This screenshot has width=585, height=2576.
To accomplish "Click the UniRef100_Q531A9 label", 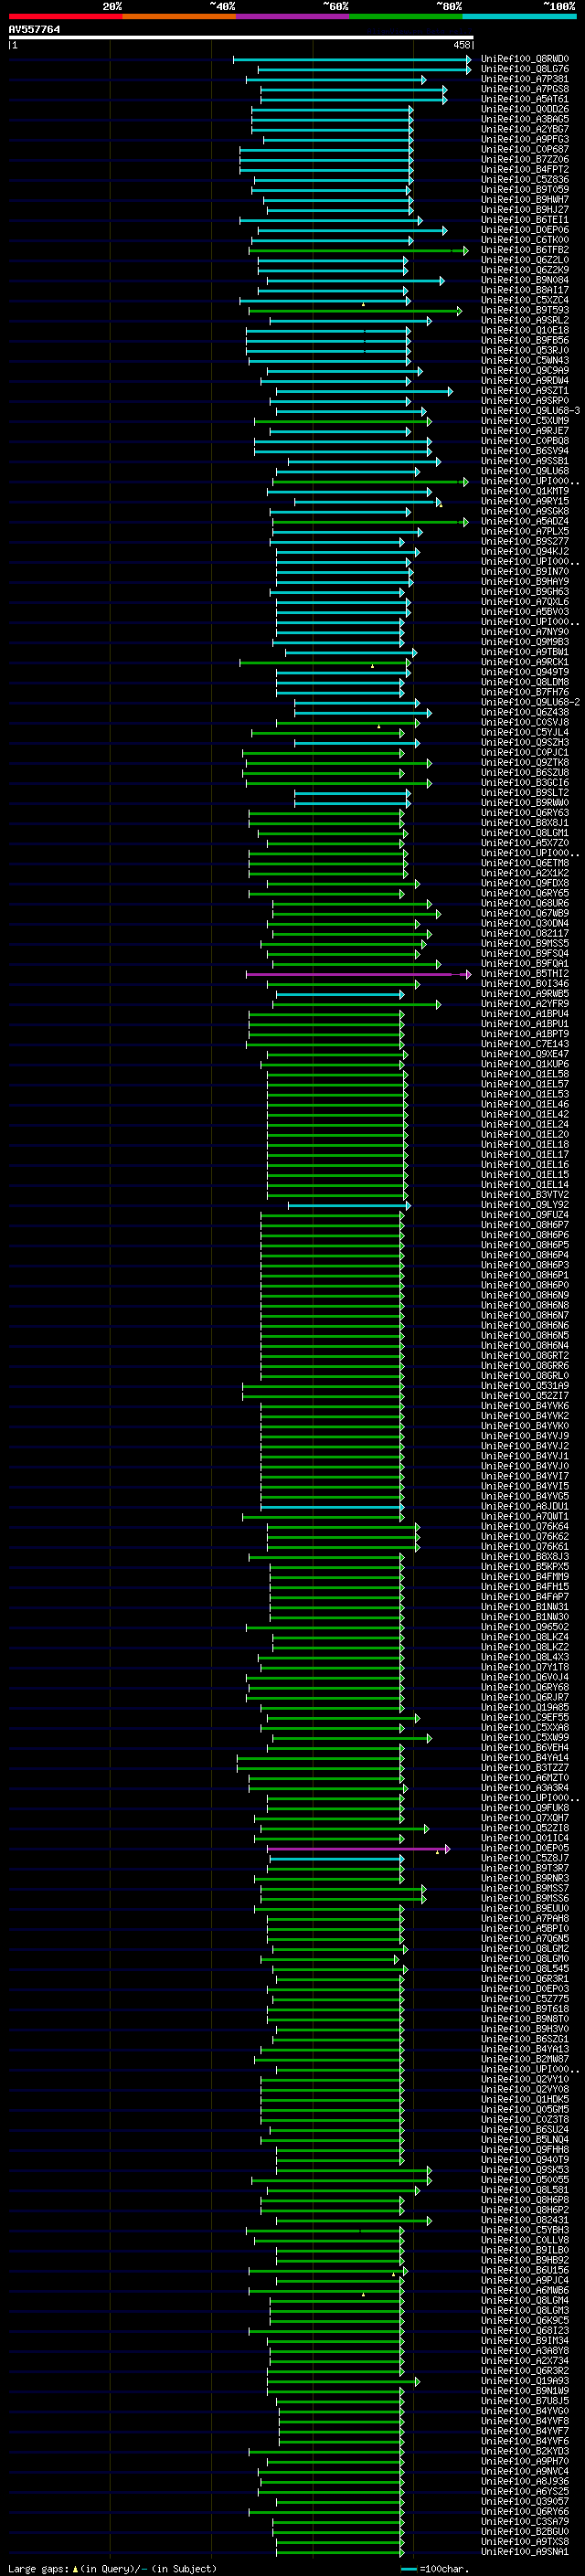I will [525, 1387].
